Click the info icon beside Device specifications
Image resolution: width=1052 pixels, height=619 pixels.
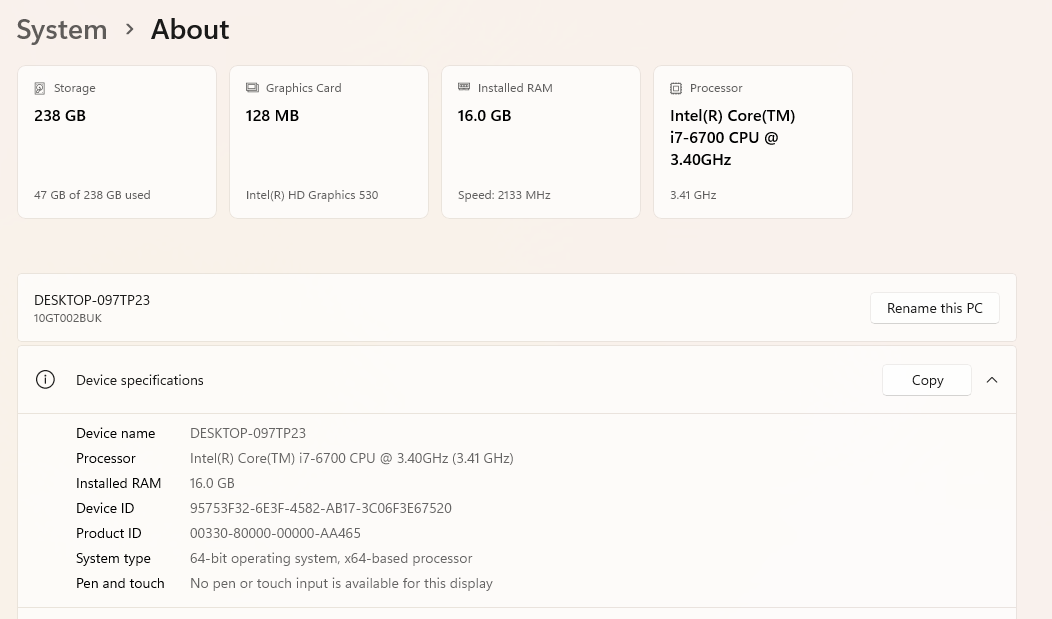point(45,380)
